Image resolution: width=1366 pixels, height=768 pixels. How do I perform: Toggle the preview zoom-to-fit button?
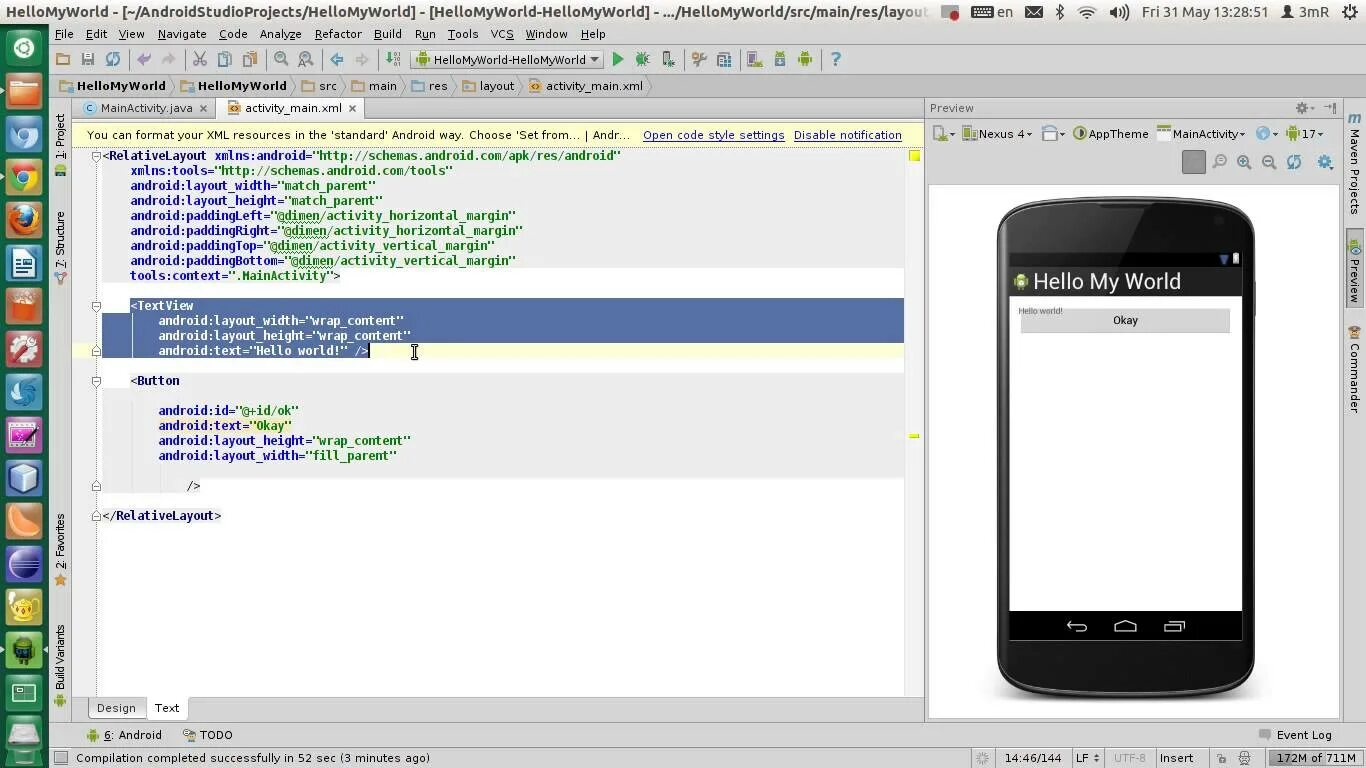[x=1193, y=162]
